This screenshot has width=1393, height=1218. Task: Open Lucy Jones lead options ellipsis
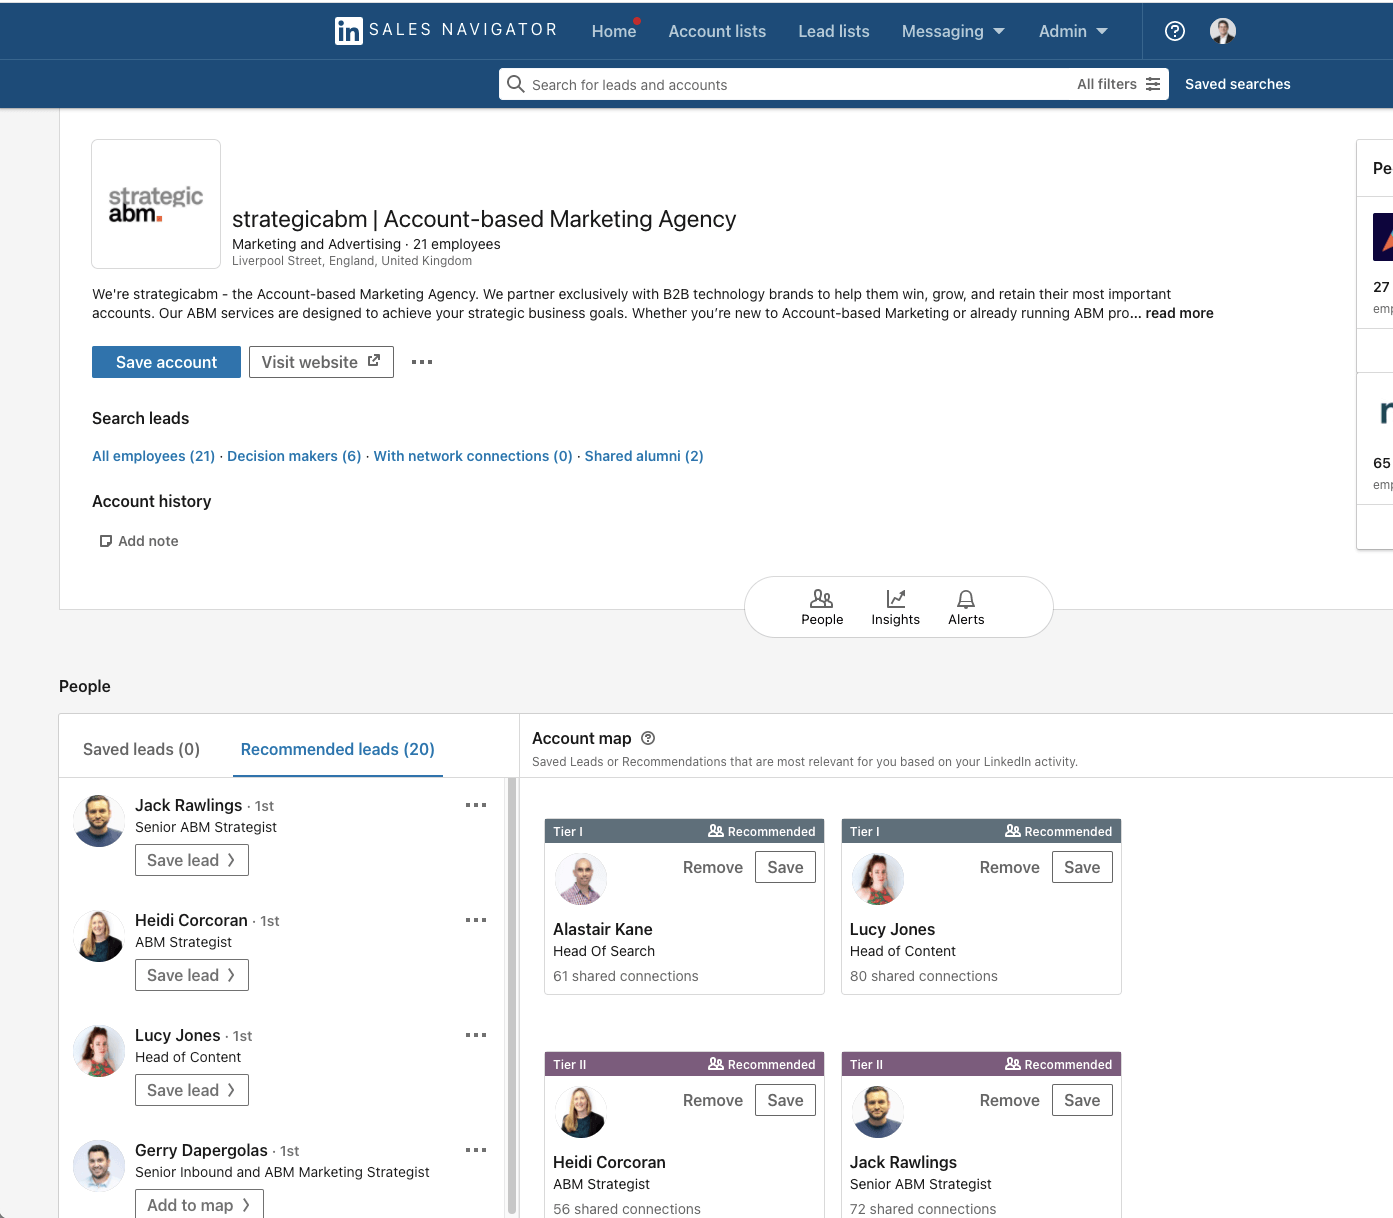pyautogui.click(x=476, y=1035)
